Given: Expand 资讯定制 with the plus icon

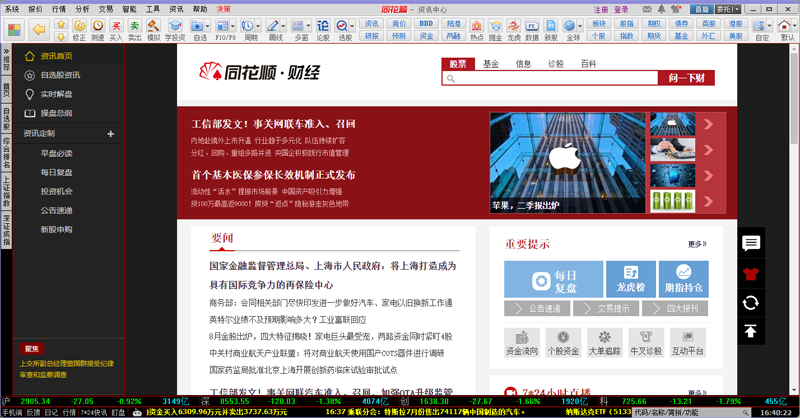Looking at the screenshot, I should tap(111, 133).
